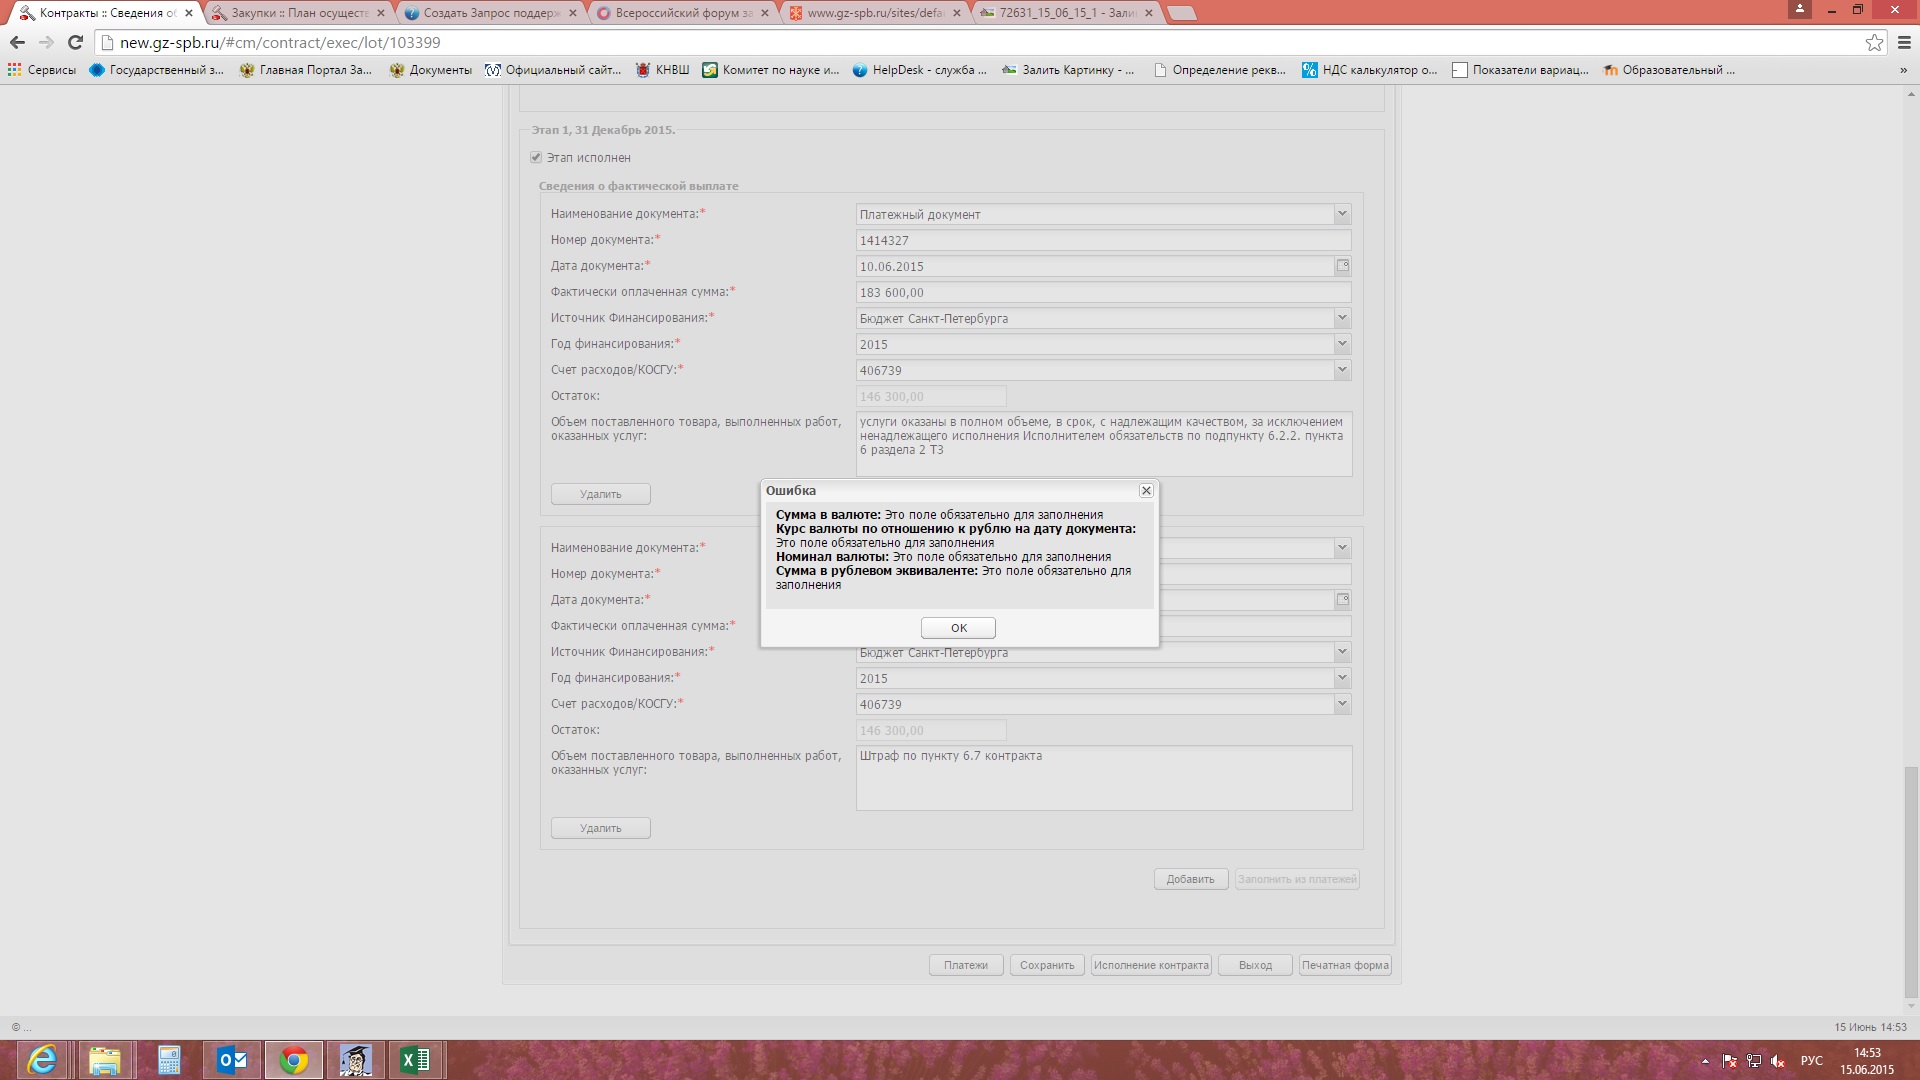Switch to the Всероссийский форум tab
The image size is (1920, 1080).
[x=682, y=13]
